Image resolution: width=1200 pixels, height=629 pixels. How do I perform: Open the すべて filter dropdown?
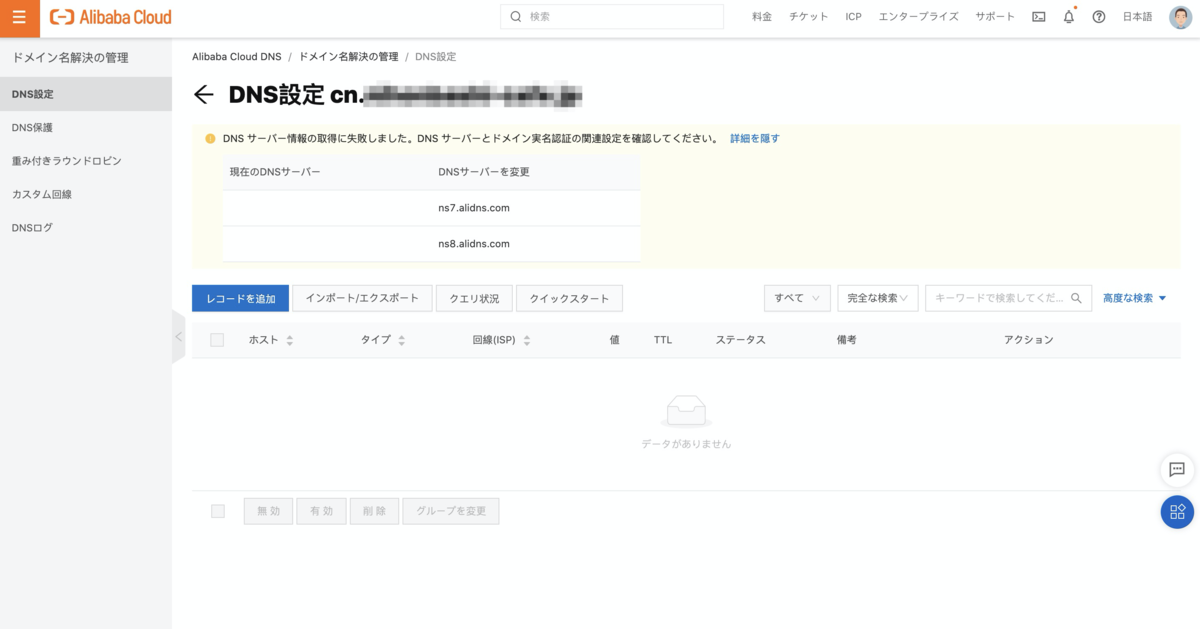(x=796, y=298)
